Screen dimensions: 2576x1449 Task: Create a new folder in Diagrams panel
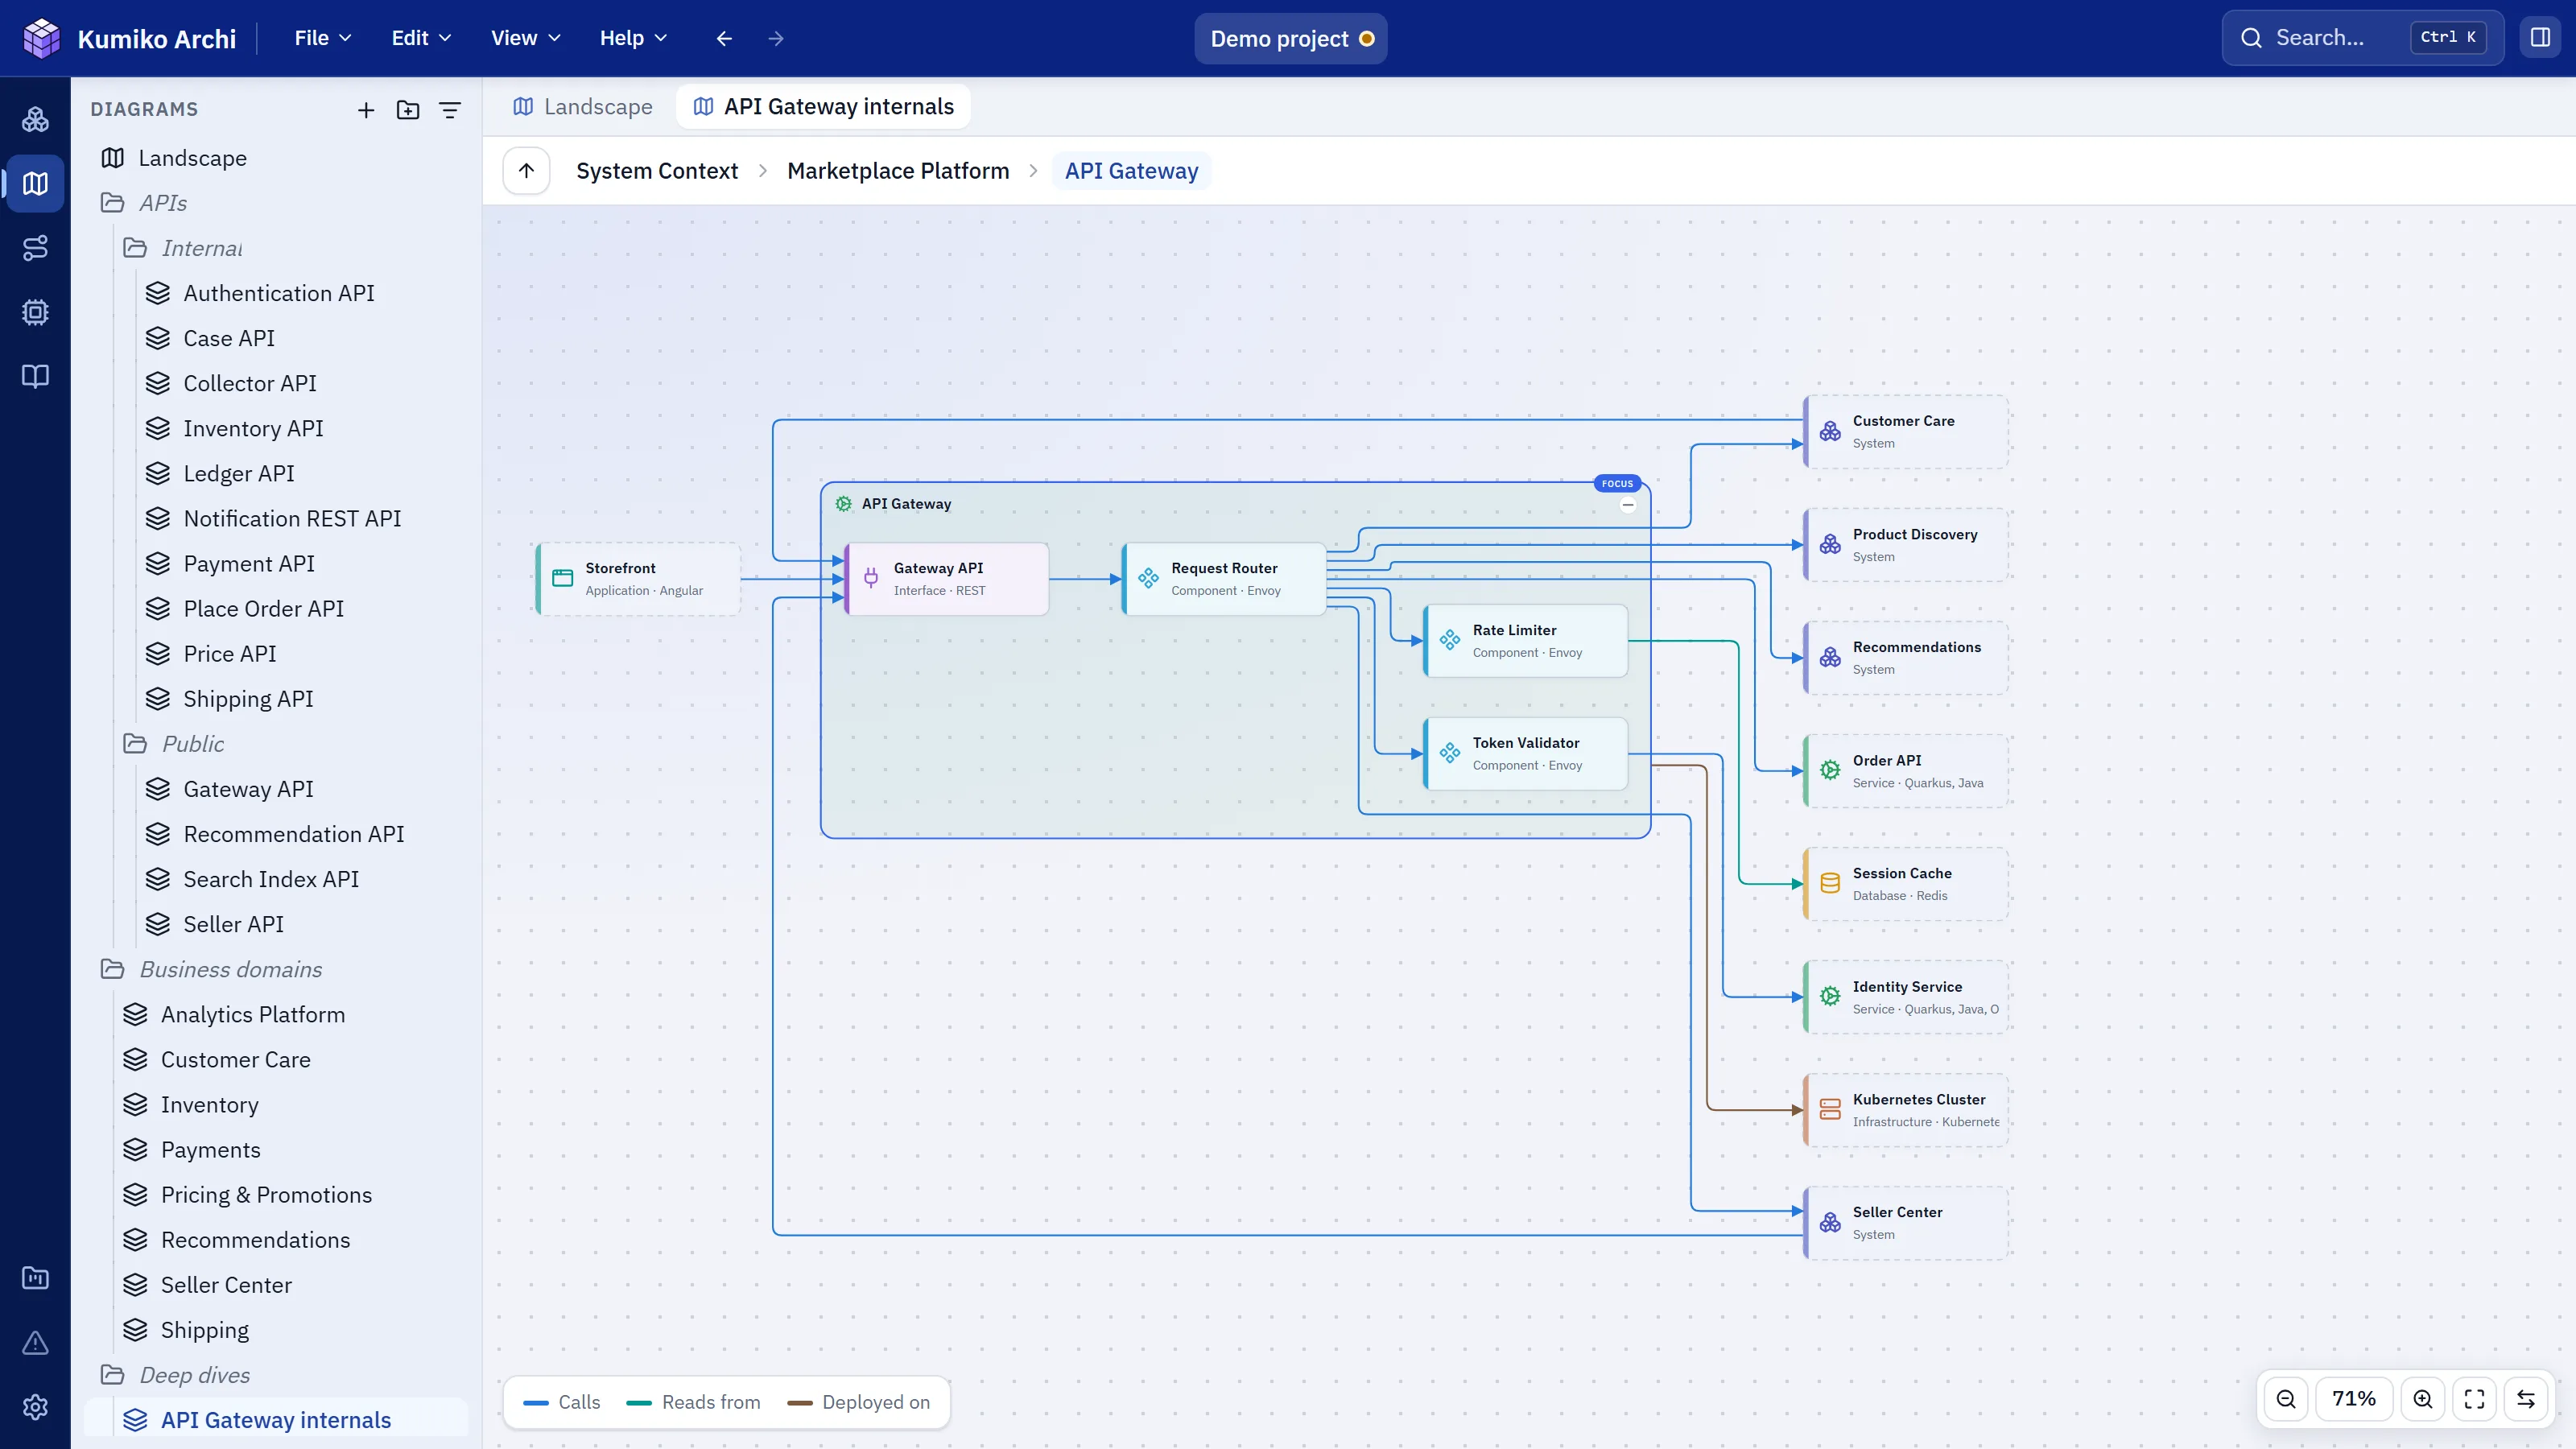pyautogui.click(x=408, y=110)
